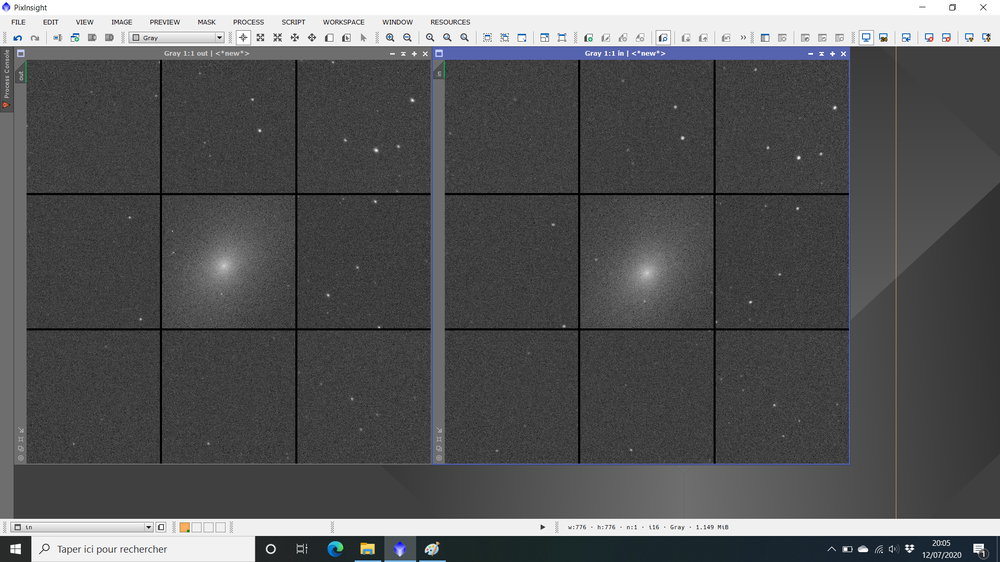Toggle the orange workspace square in status bar

184,528
